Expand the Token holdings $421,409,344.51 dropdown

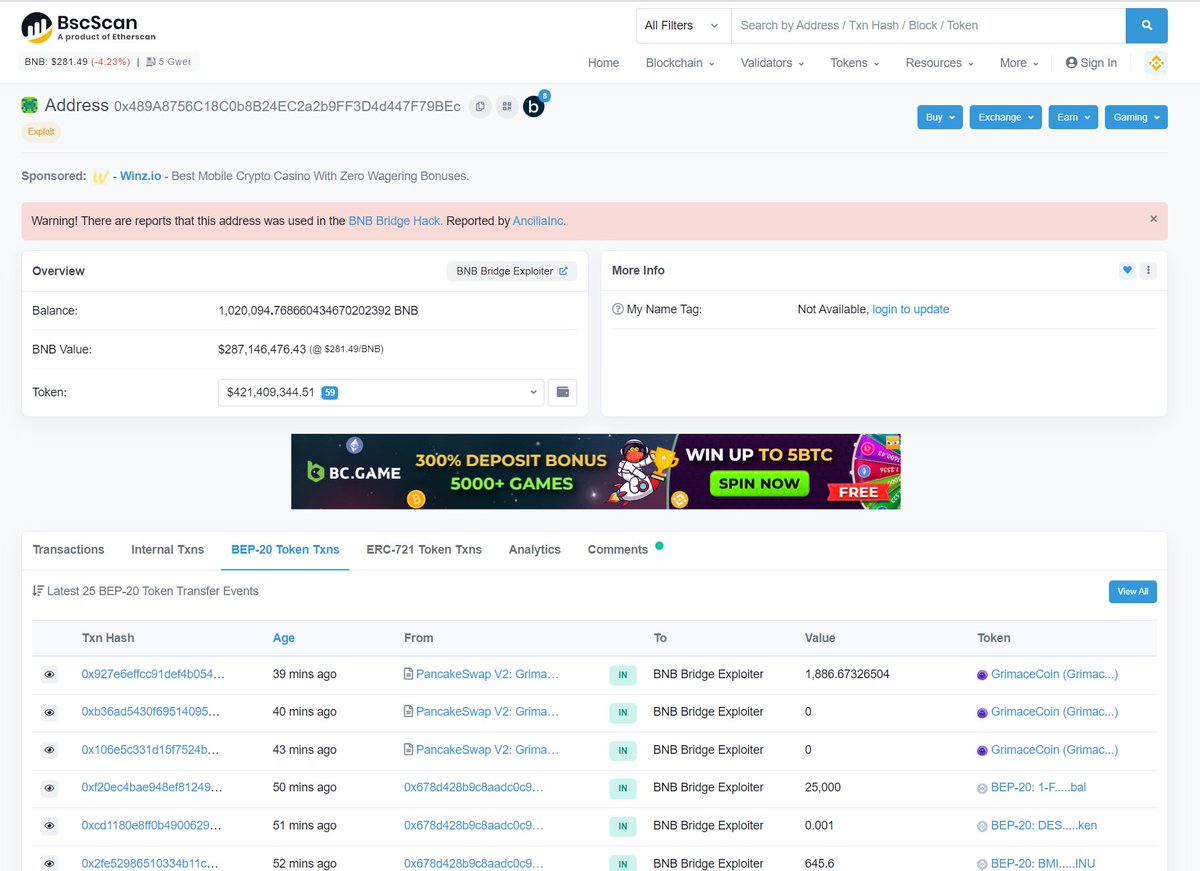pos(381,392)
